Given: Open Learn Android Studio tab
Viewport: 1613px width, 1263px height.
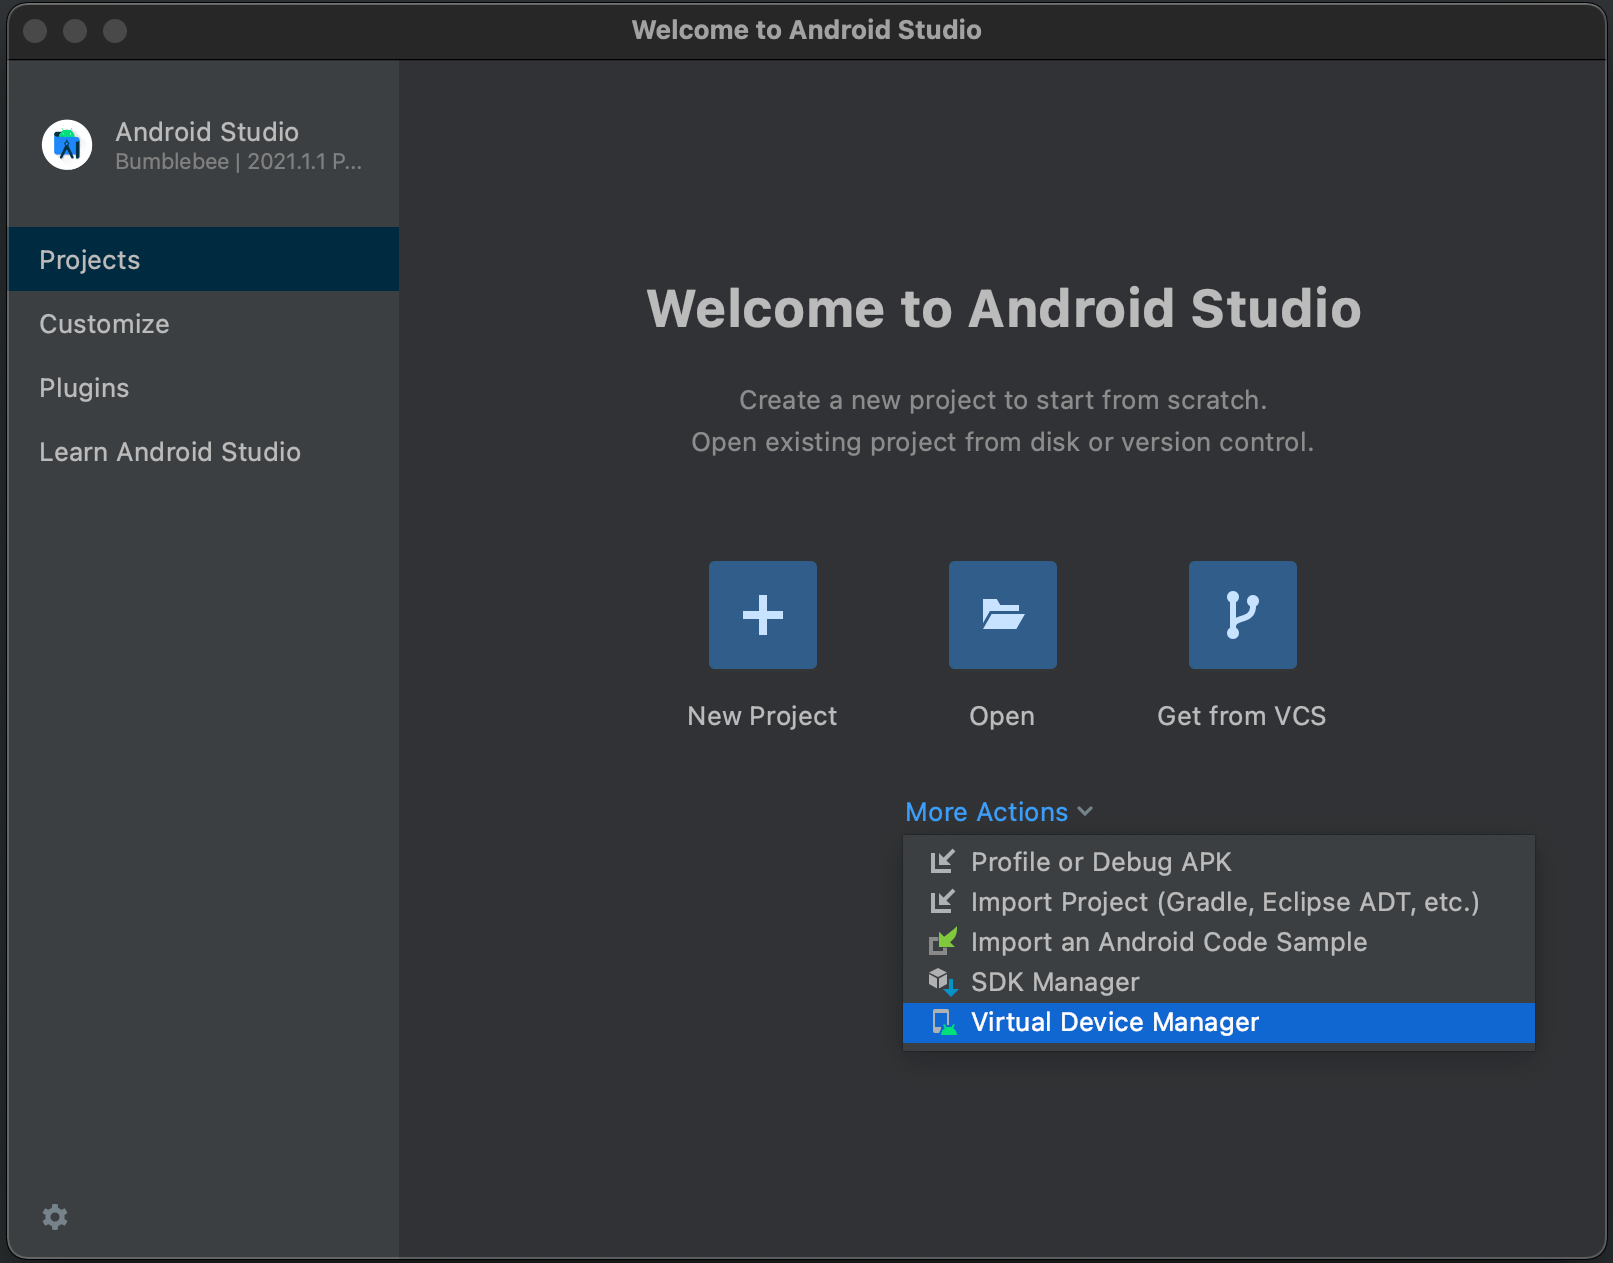Looking at the screenshot, I should point(204,452).
